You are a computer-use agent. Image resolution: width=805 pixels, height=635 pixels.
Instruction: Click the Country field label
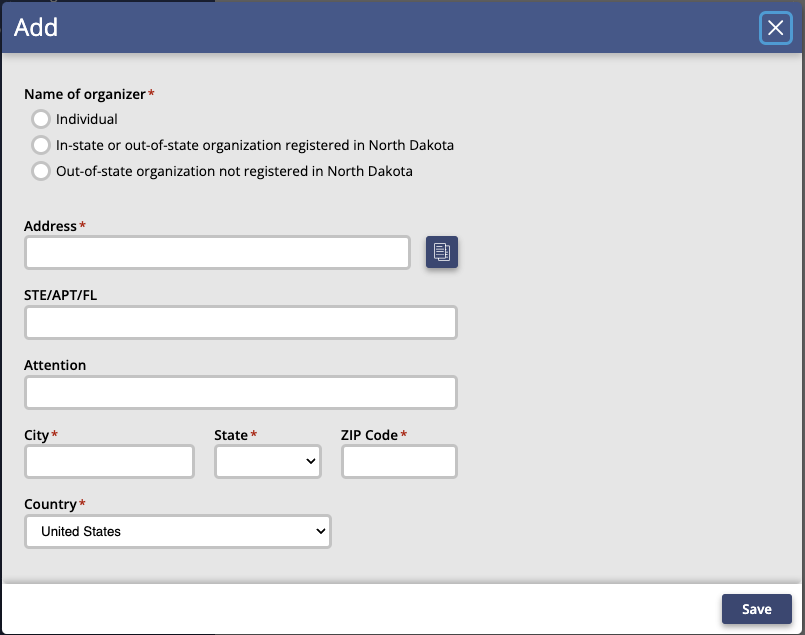50,504
